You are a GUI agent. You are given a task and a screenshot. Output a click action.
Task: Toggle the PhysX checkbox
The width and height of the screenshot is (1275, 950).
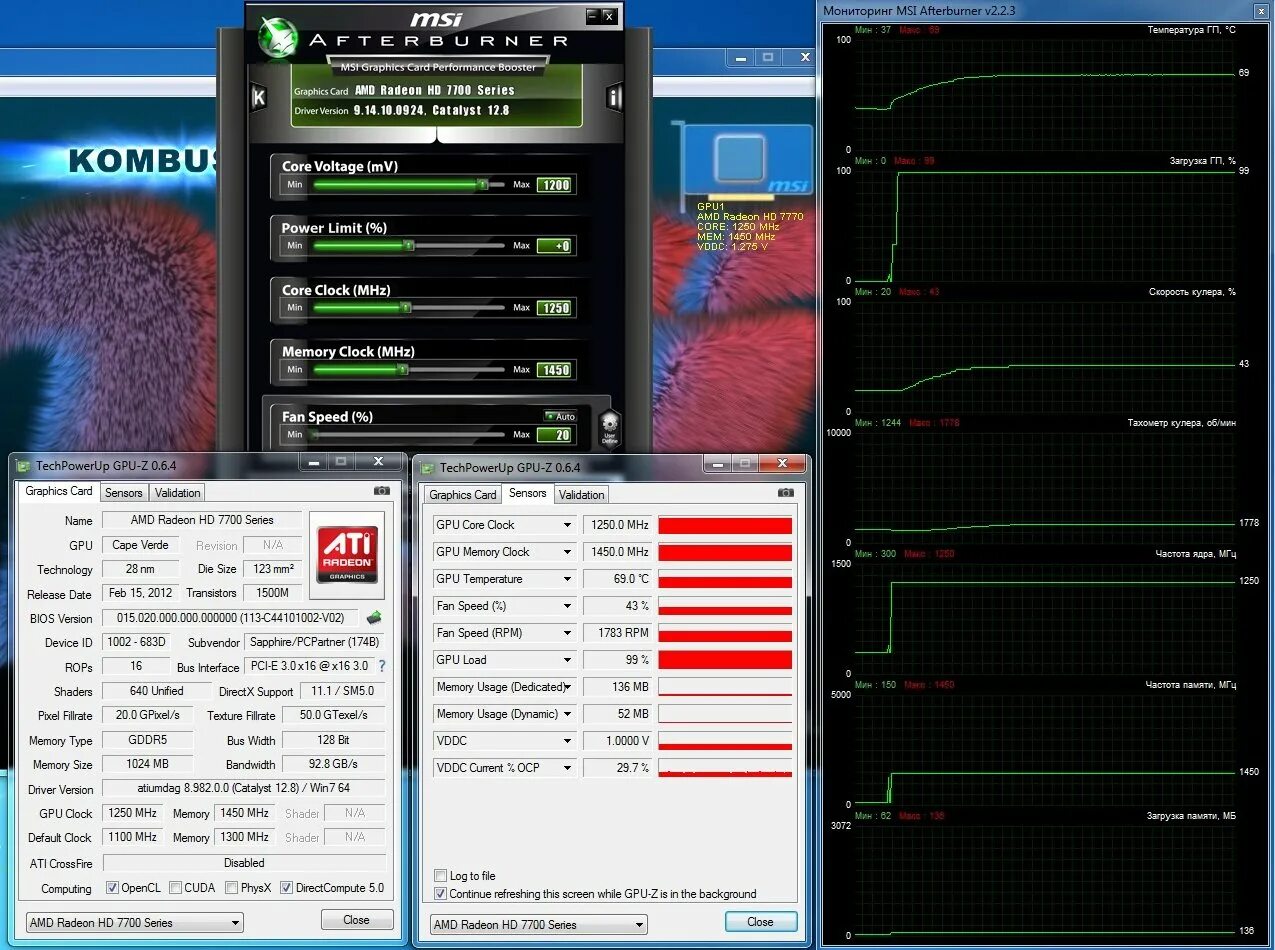231,887
